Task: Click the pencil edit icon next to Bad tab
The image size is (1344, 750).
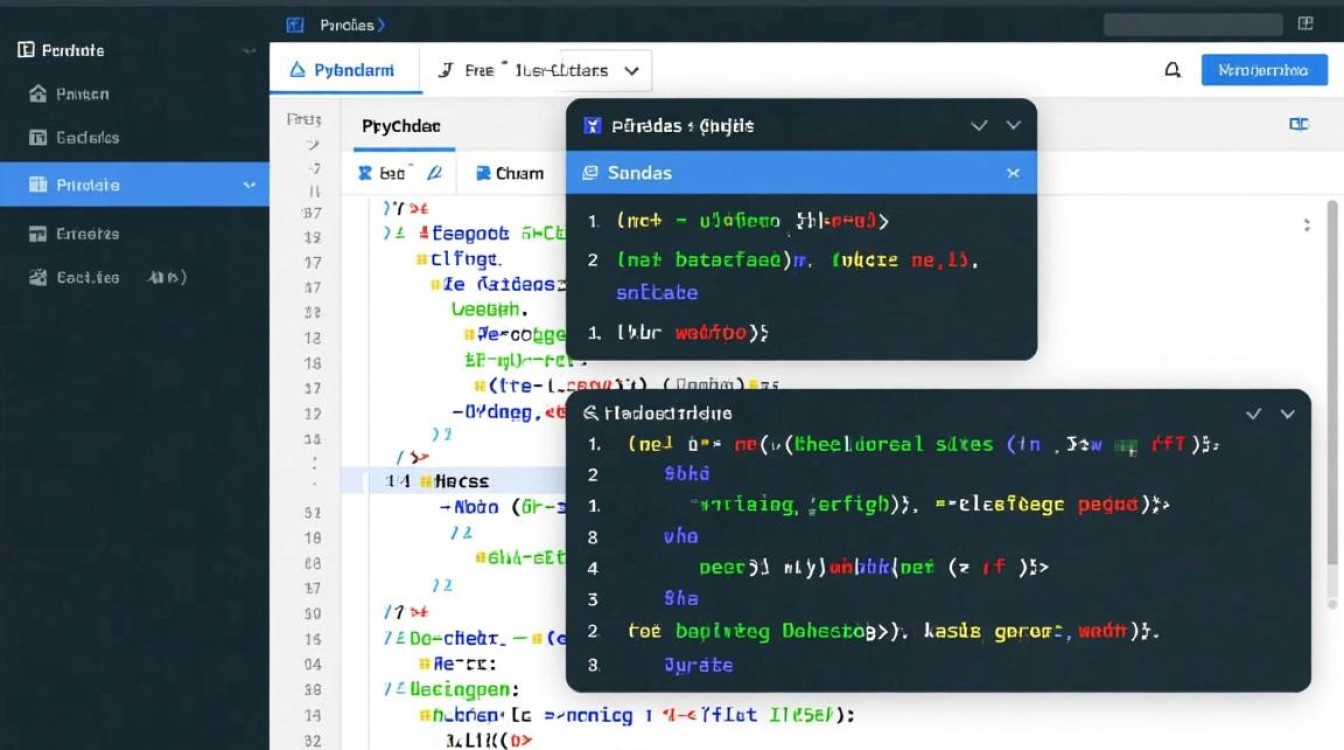Action: [434, 173]
